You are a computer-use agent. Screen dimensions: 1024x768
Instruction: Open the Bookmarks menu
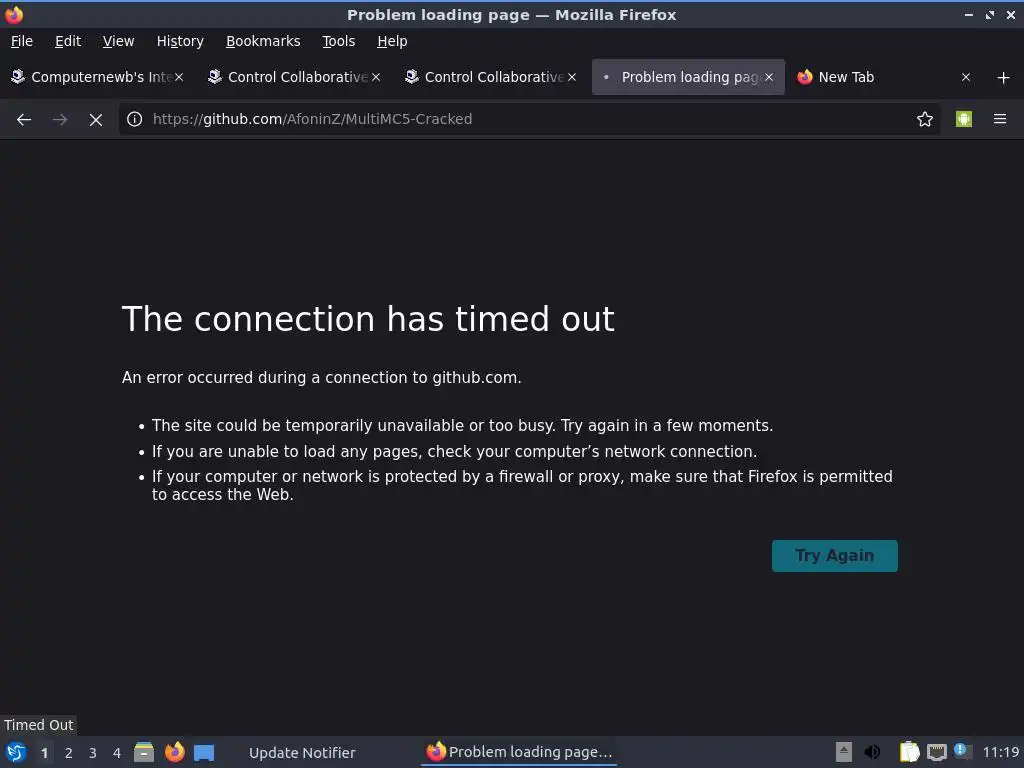point(263,41)
